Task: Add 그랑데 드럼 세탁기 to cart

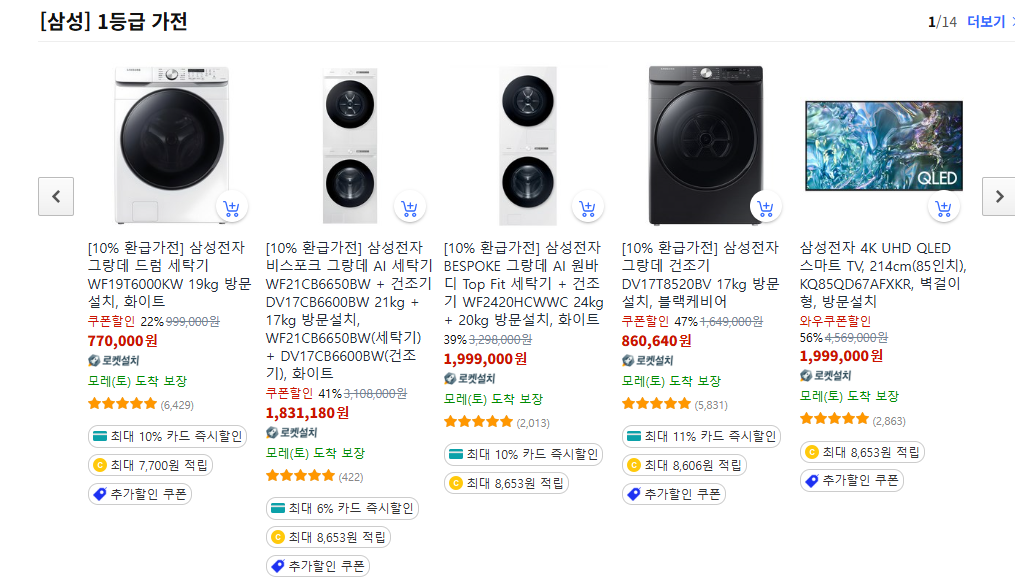Action: pyautogui.click(x=231, y=208)
